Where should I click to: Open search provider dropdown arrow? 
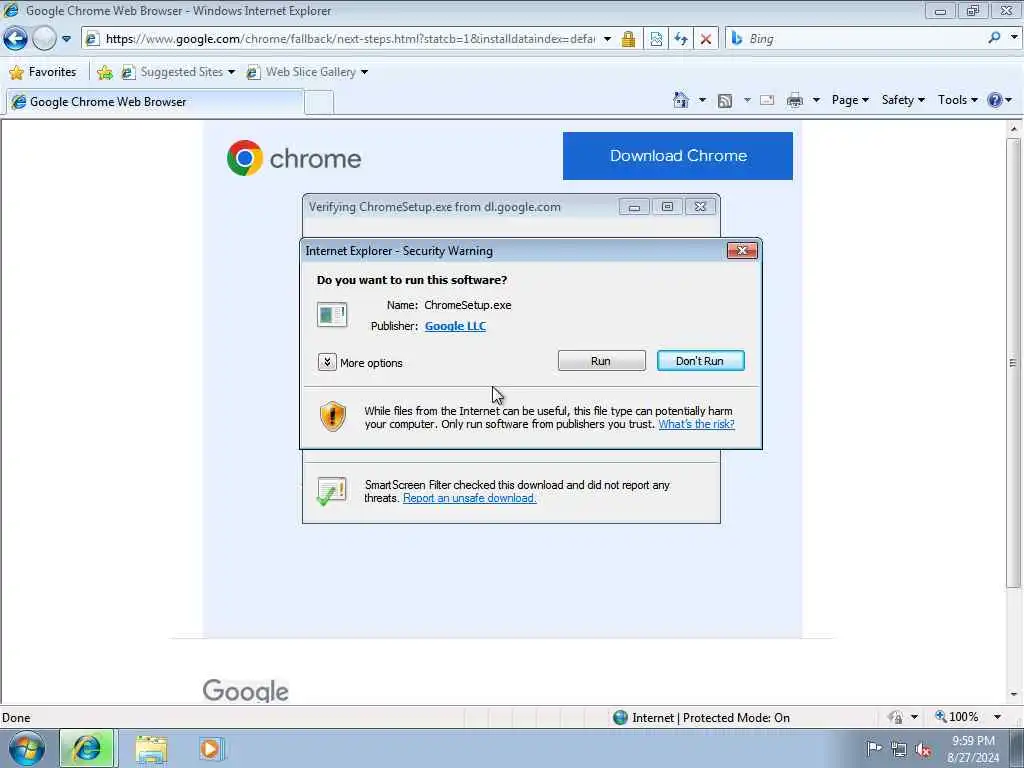pos(1014,38)
